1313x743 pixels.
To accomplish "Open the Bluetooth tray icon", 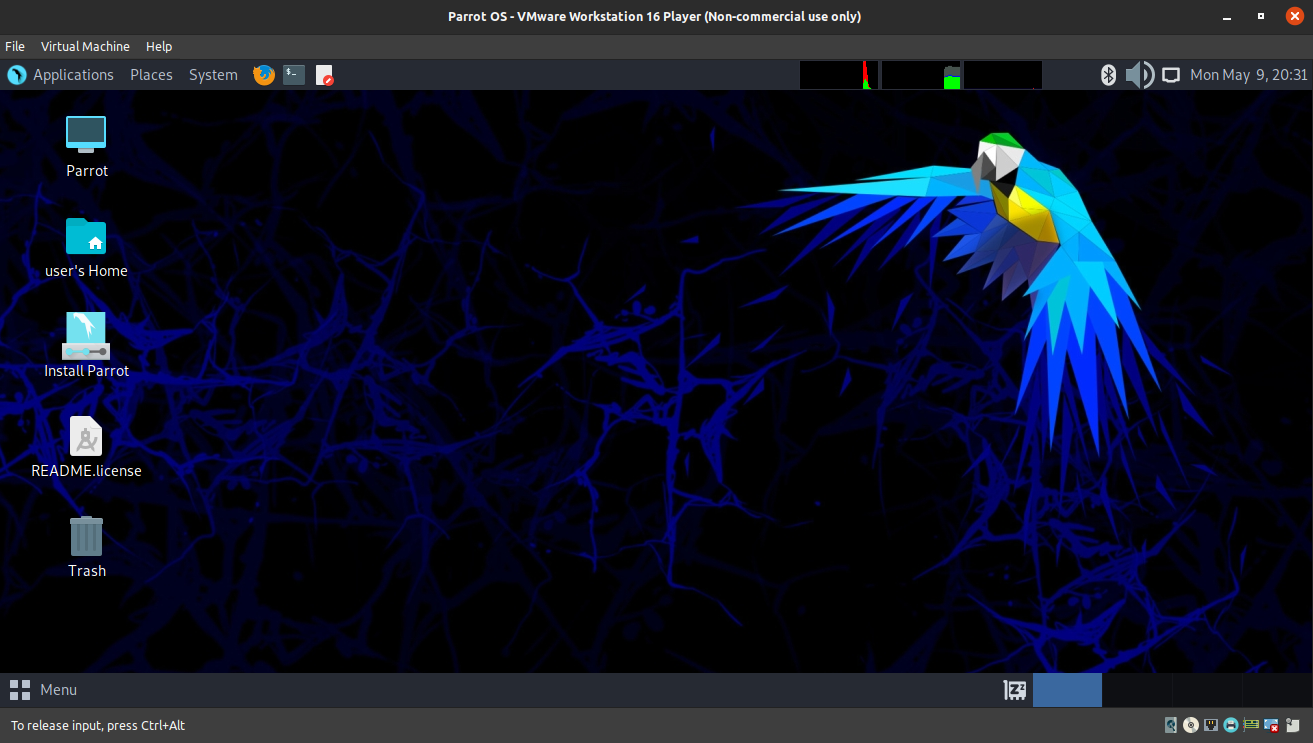I will point(1108,75).
